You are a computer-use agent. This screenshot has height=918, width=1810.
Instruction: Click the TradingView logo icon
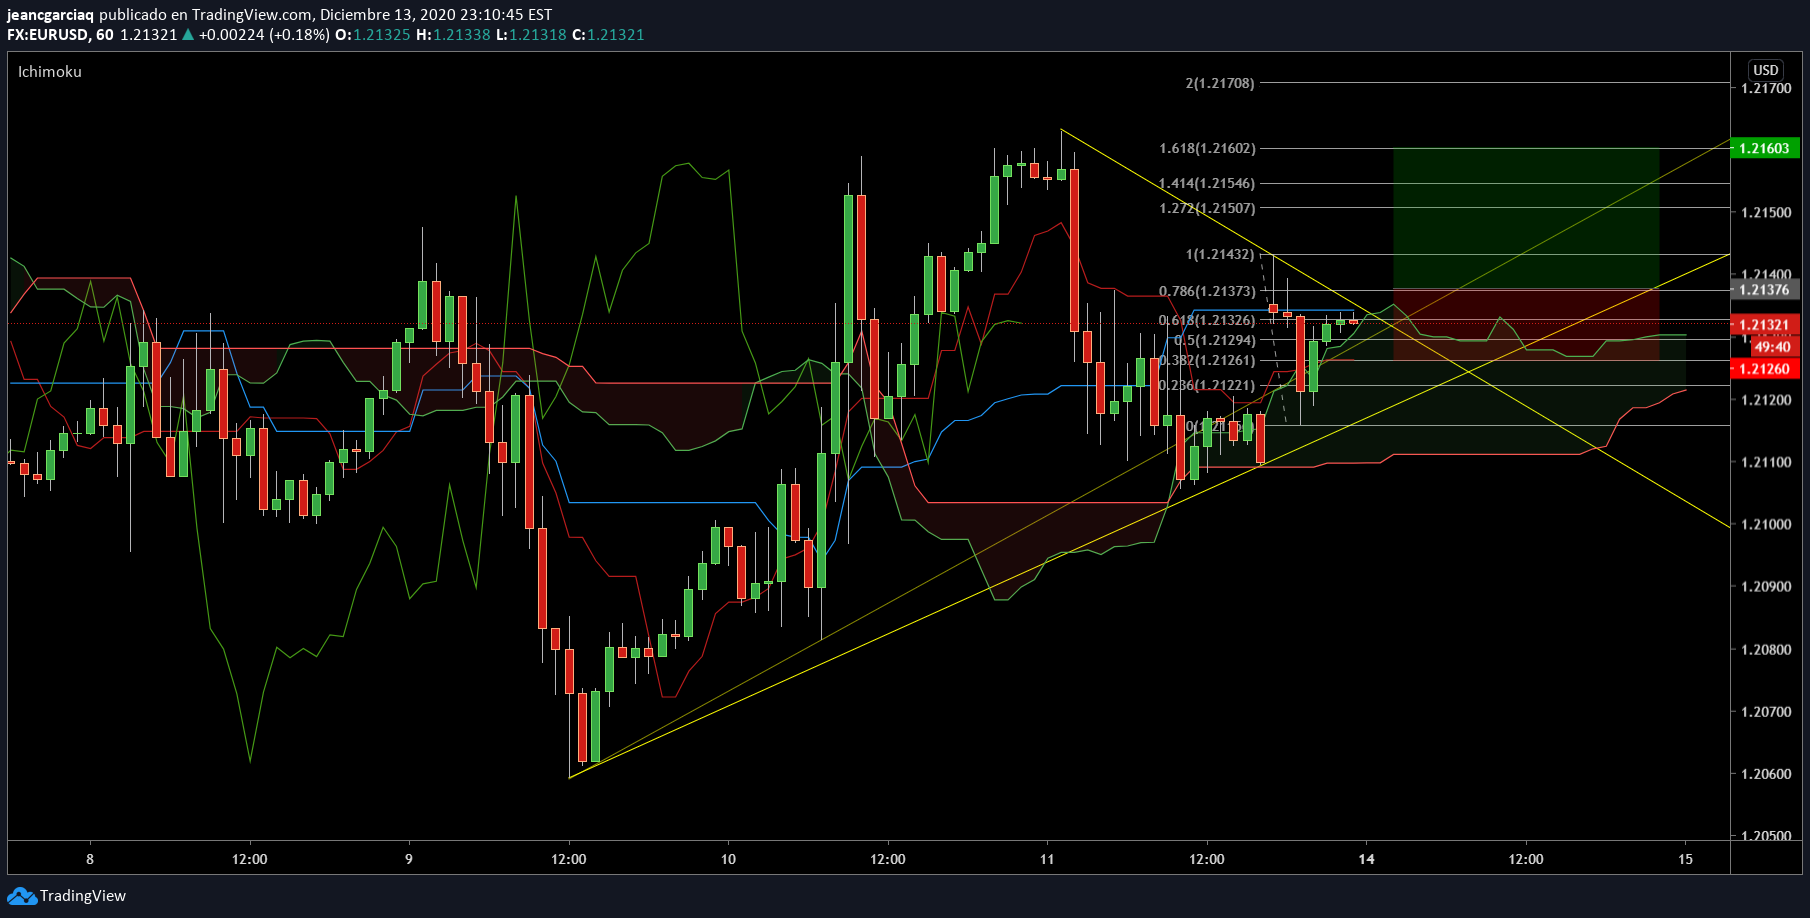[22, 896]
